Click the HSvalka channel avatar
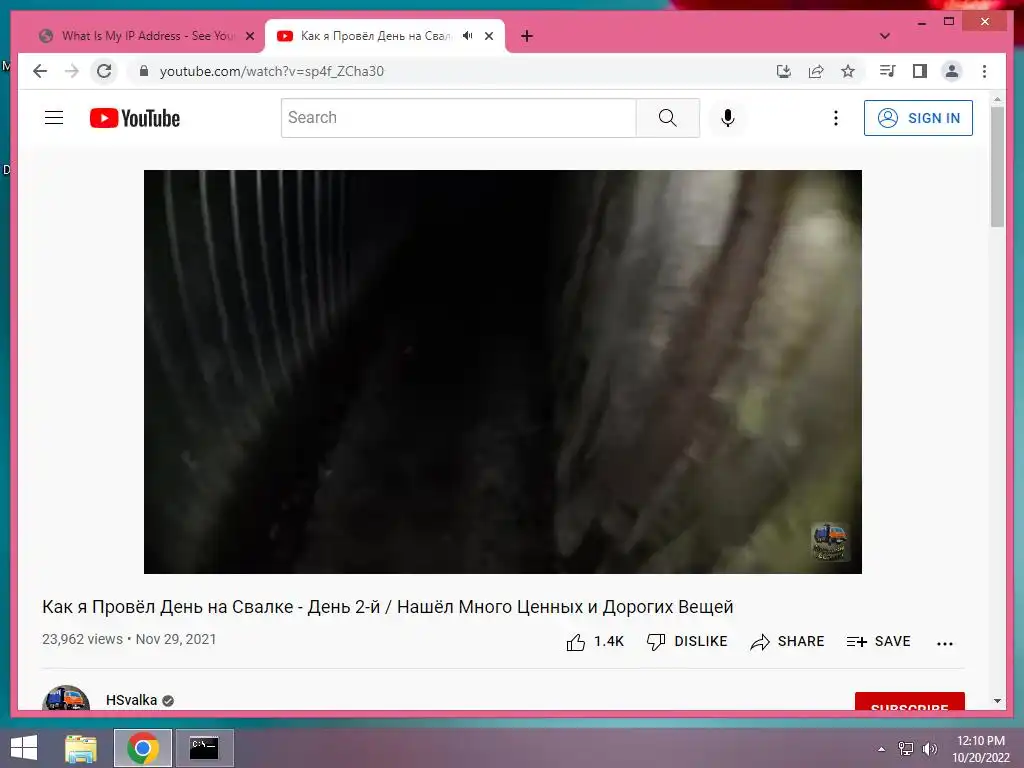The width and height of the screenshot is (1024, 768). pos(66,698)
